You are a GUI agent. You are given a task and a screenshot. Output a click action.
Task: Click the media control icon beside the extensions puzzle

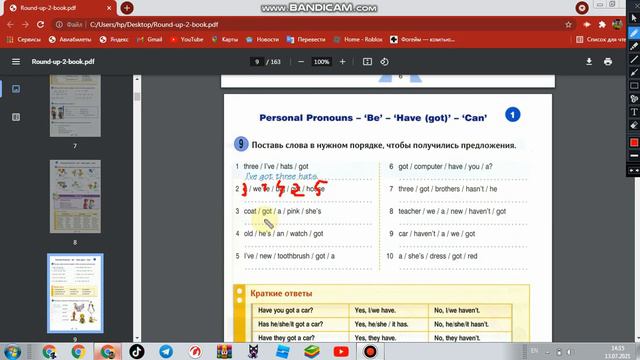coord(587,24)
